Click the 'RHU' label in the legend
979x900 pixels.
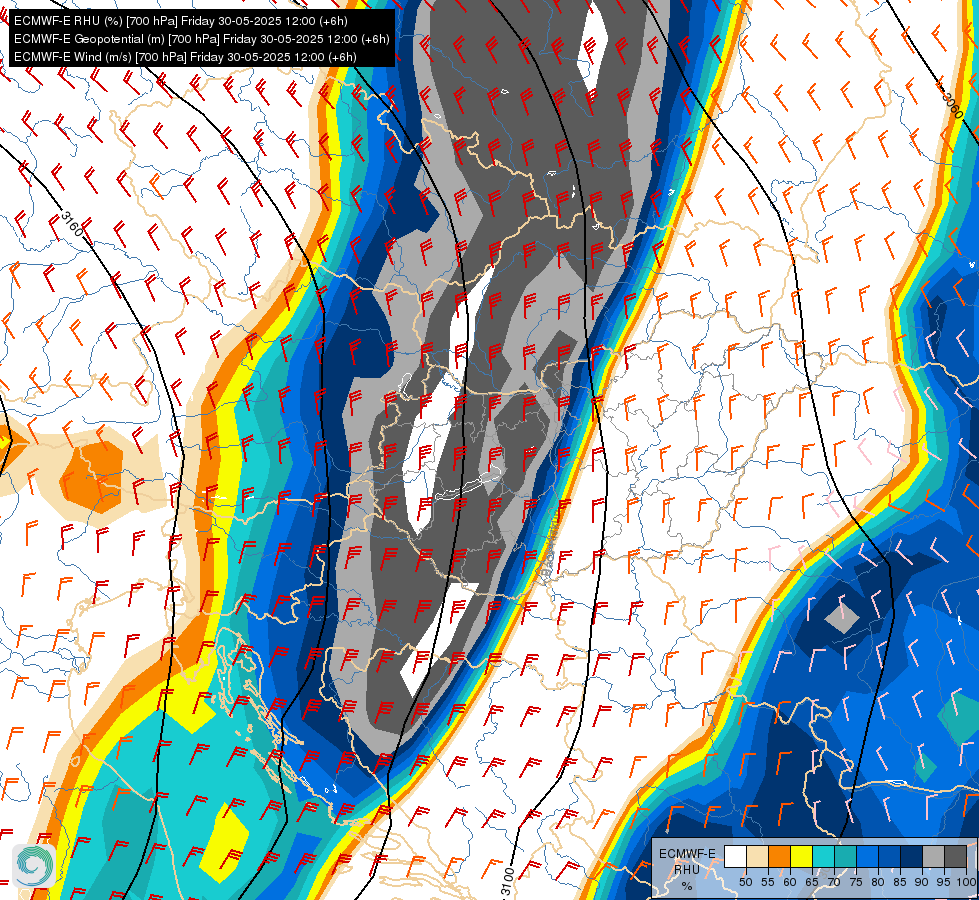coord(687,869)
